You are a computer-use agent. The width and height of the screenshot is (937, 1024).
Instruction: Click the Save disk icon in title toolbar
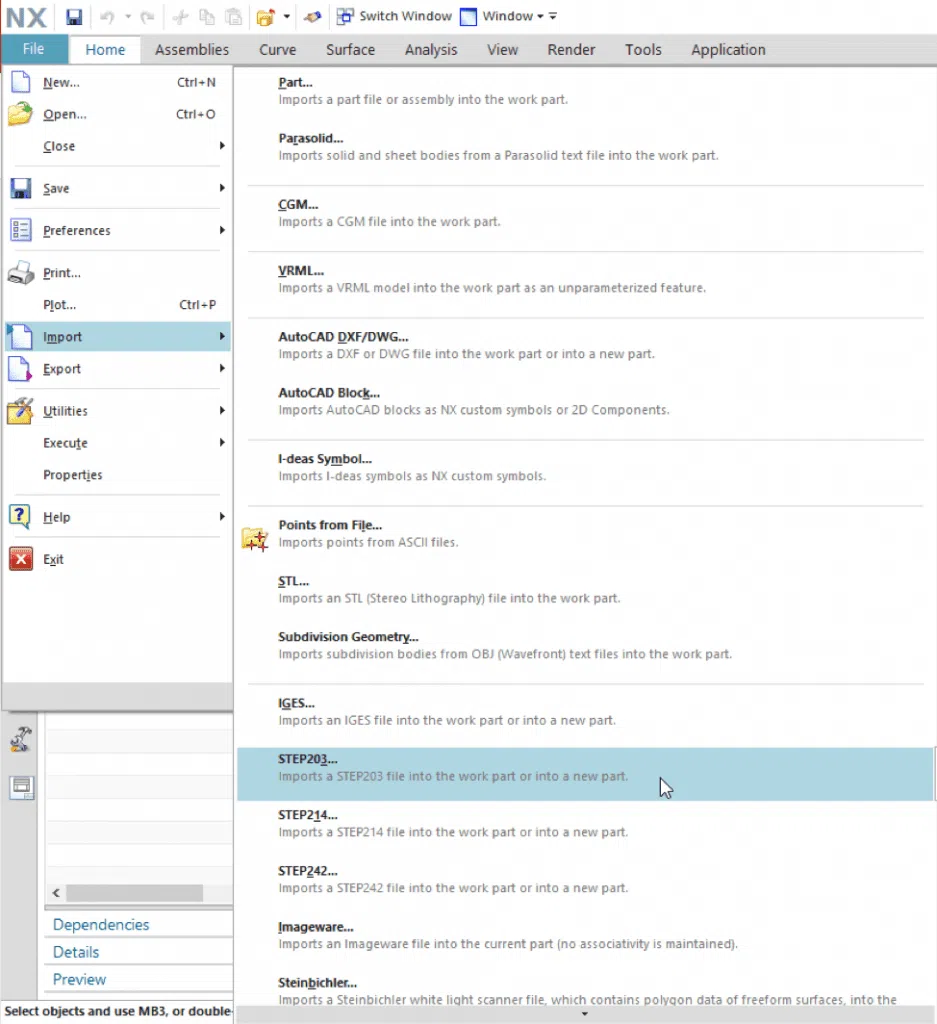[x=74, y=16]
